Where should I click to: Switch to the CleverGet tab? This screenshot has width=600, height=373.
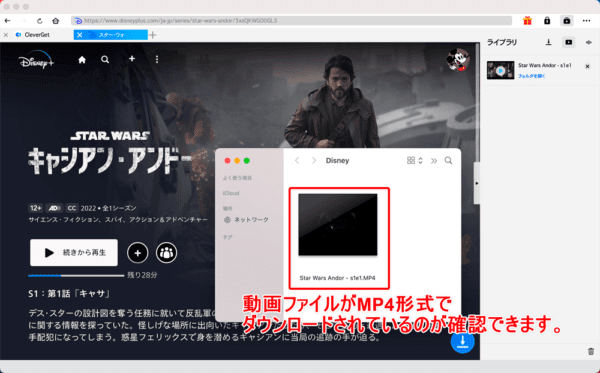pos(37,35)
